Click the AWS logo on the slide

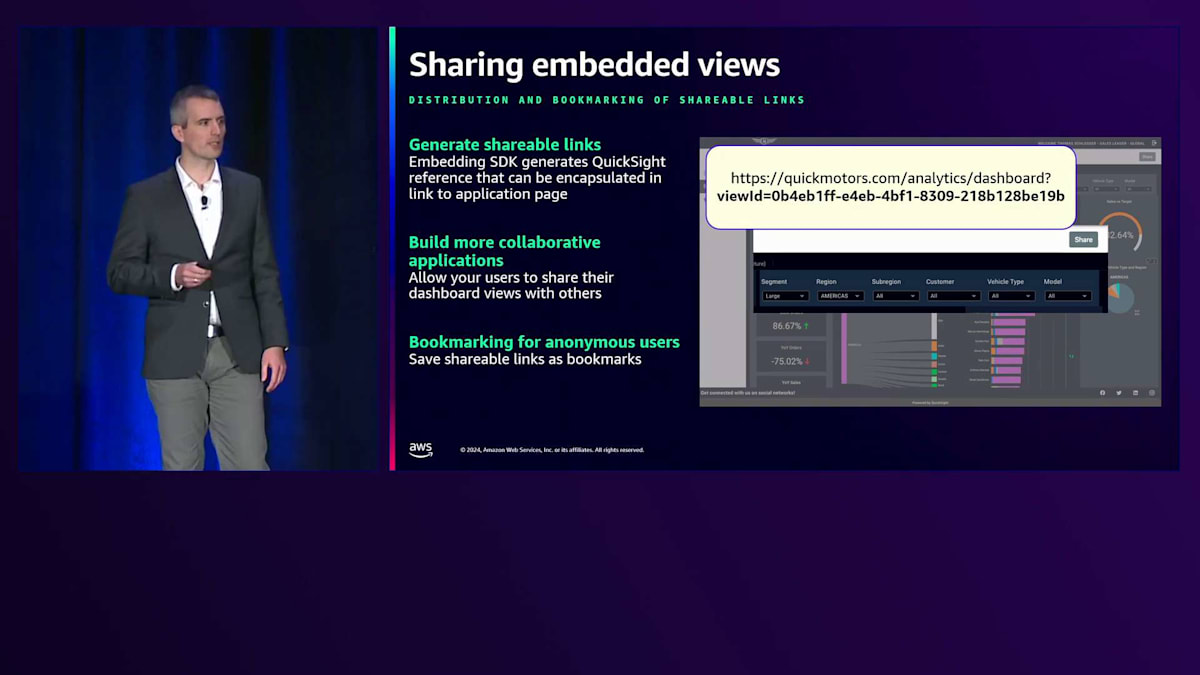click(421, 450)
